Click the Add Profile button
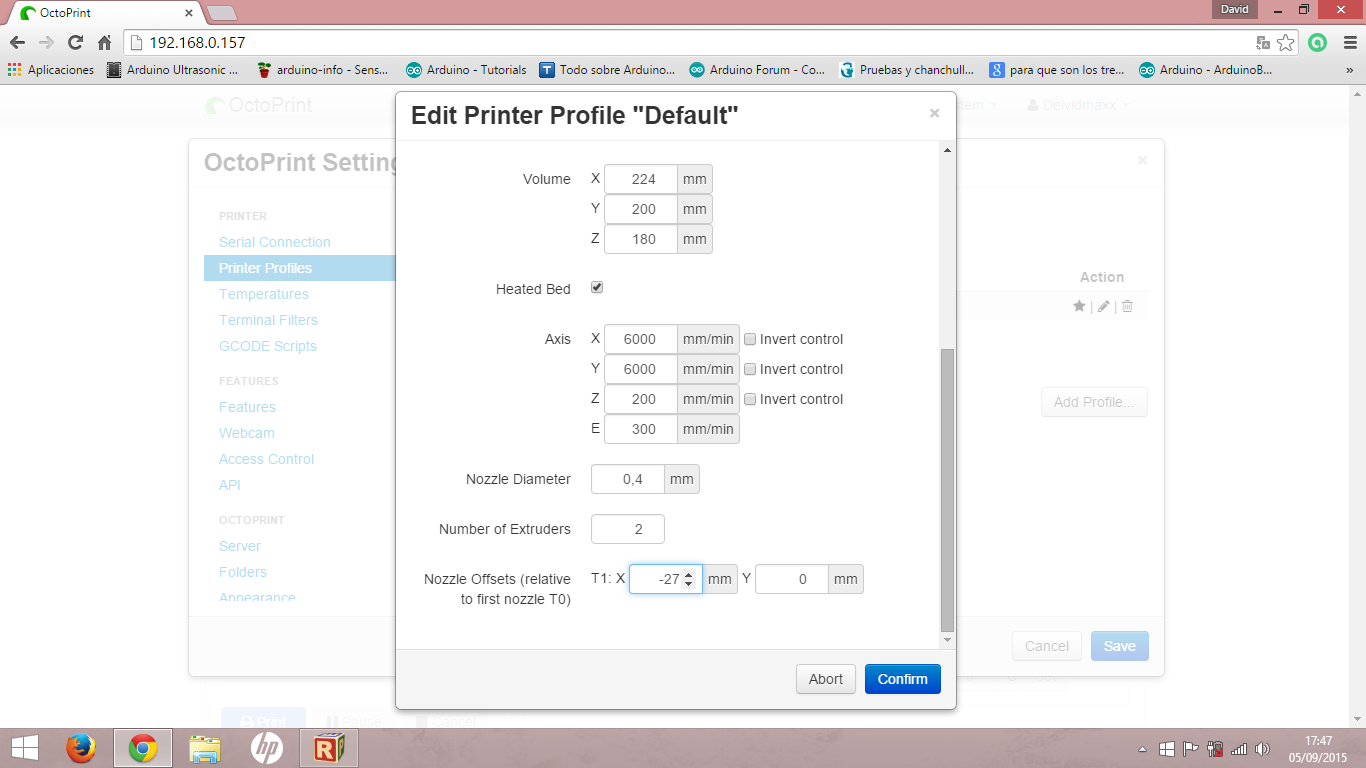The width and height of the screenshot is (1366, 768). pos(1094,402)
